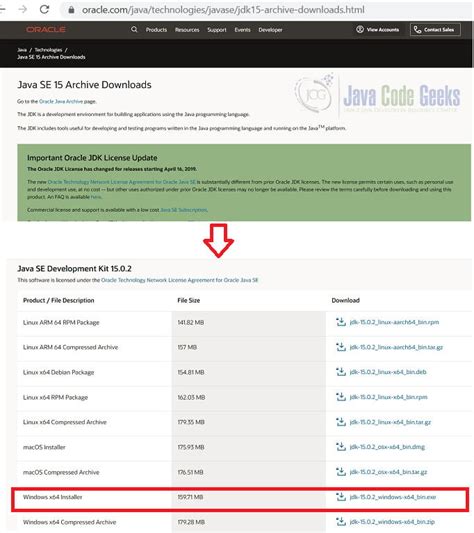Open the Oracle Technology Network License Agreement link in green box
Image resolution: width=474 pixels, height=533 pixels.
122,182
